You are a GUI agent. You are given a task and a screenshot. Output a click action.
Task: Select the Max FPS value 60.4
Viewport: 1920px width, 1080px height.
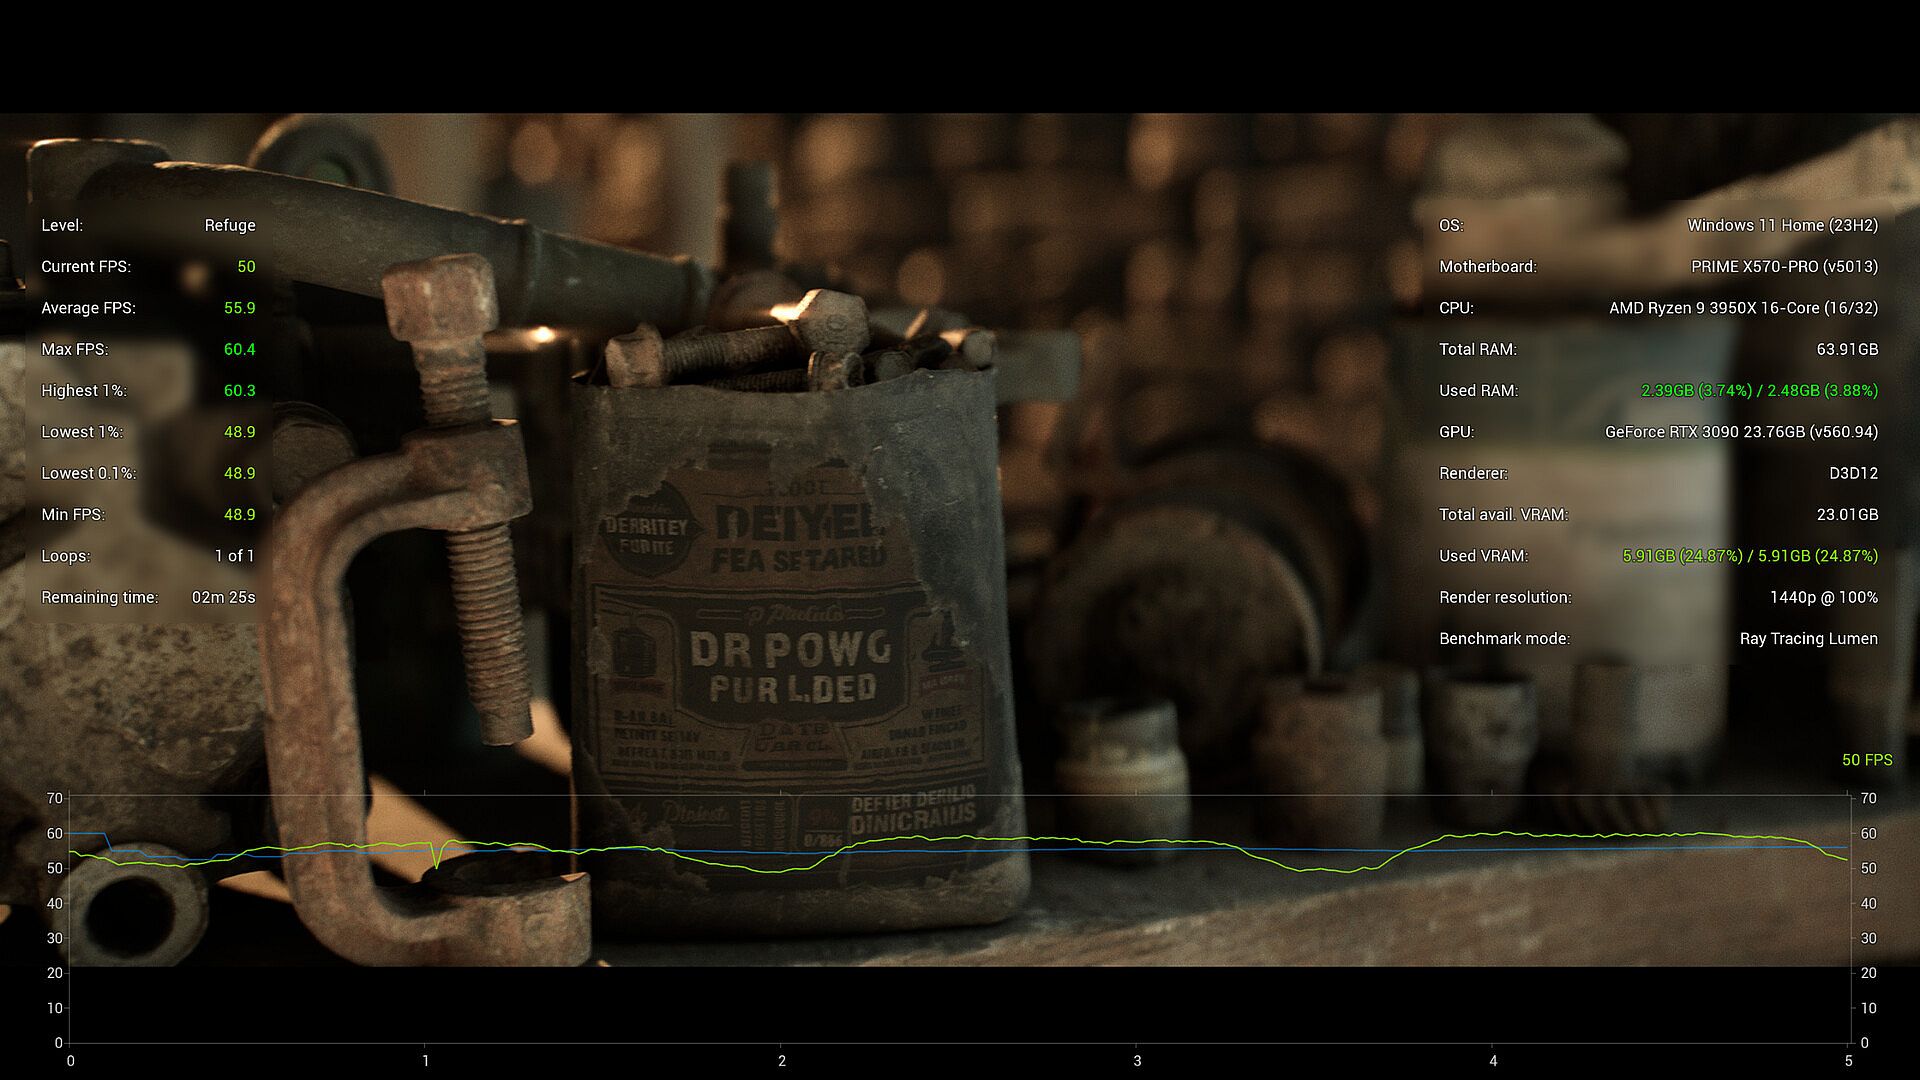click(x=239, y=349)
